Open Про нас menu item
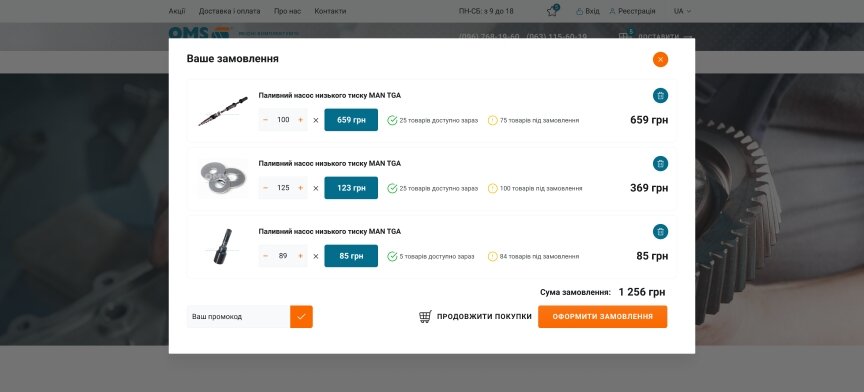The height and width of the screenshot is (392, 864). (288, 11)
